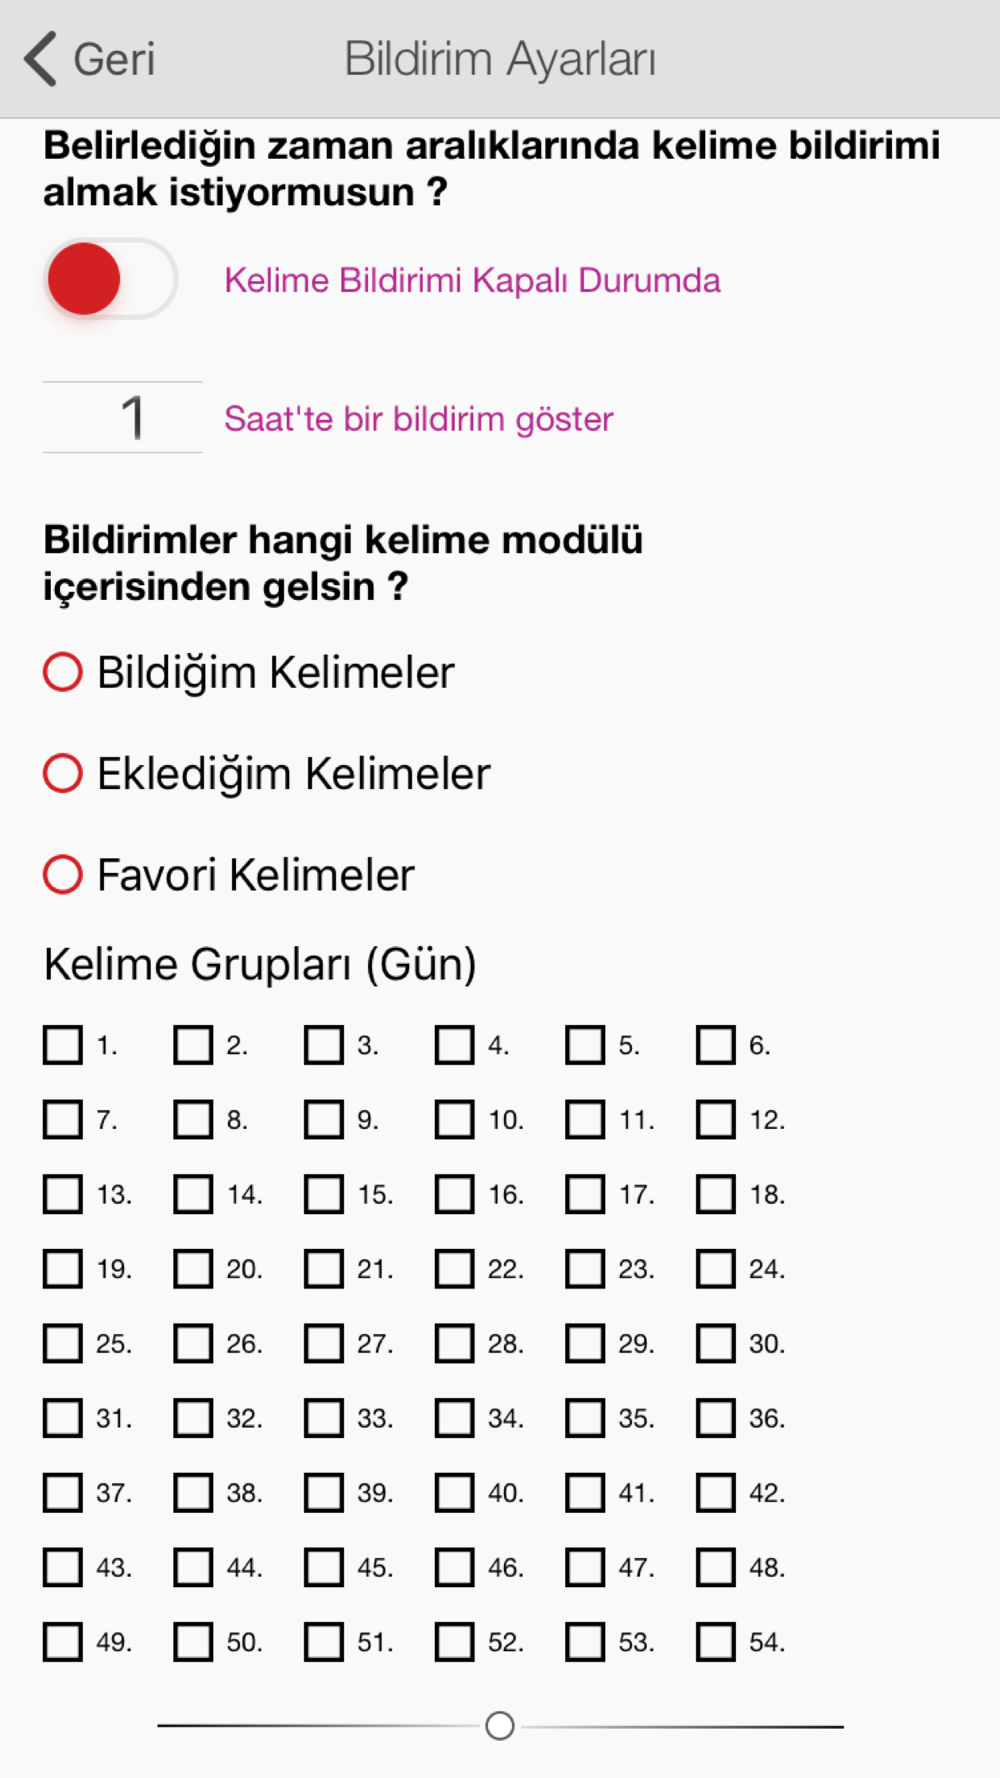Enable the checkbox for day 6
The width and height of the screenshot is (1000, 1778).
click(716, 1045)
